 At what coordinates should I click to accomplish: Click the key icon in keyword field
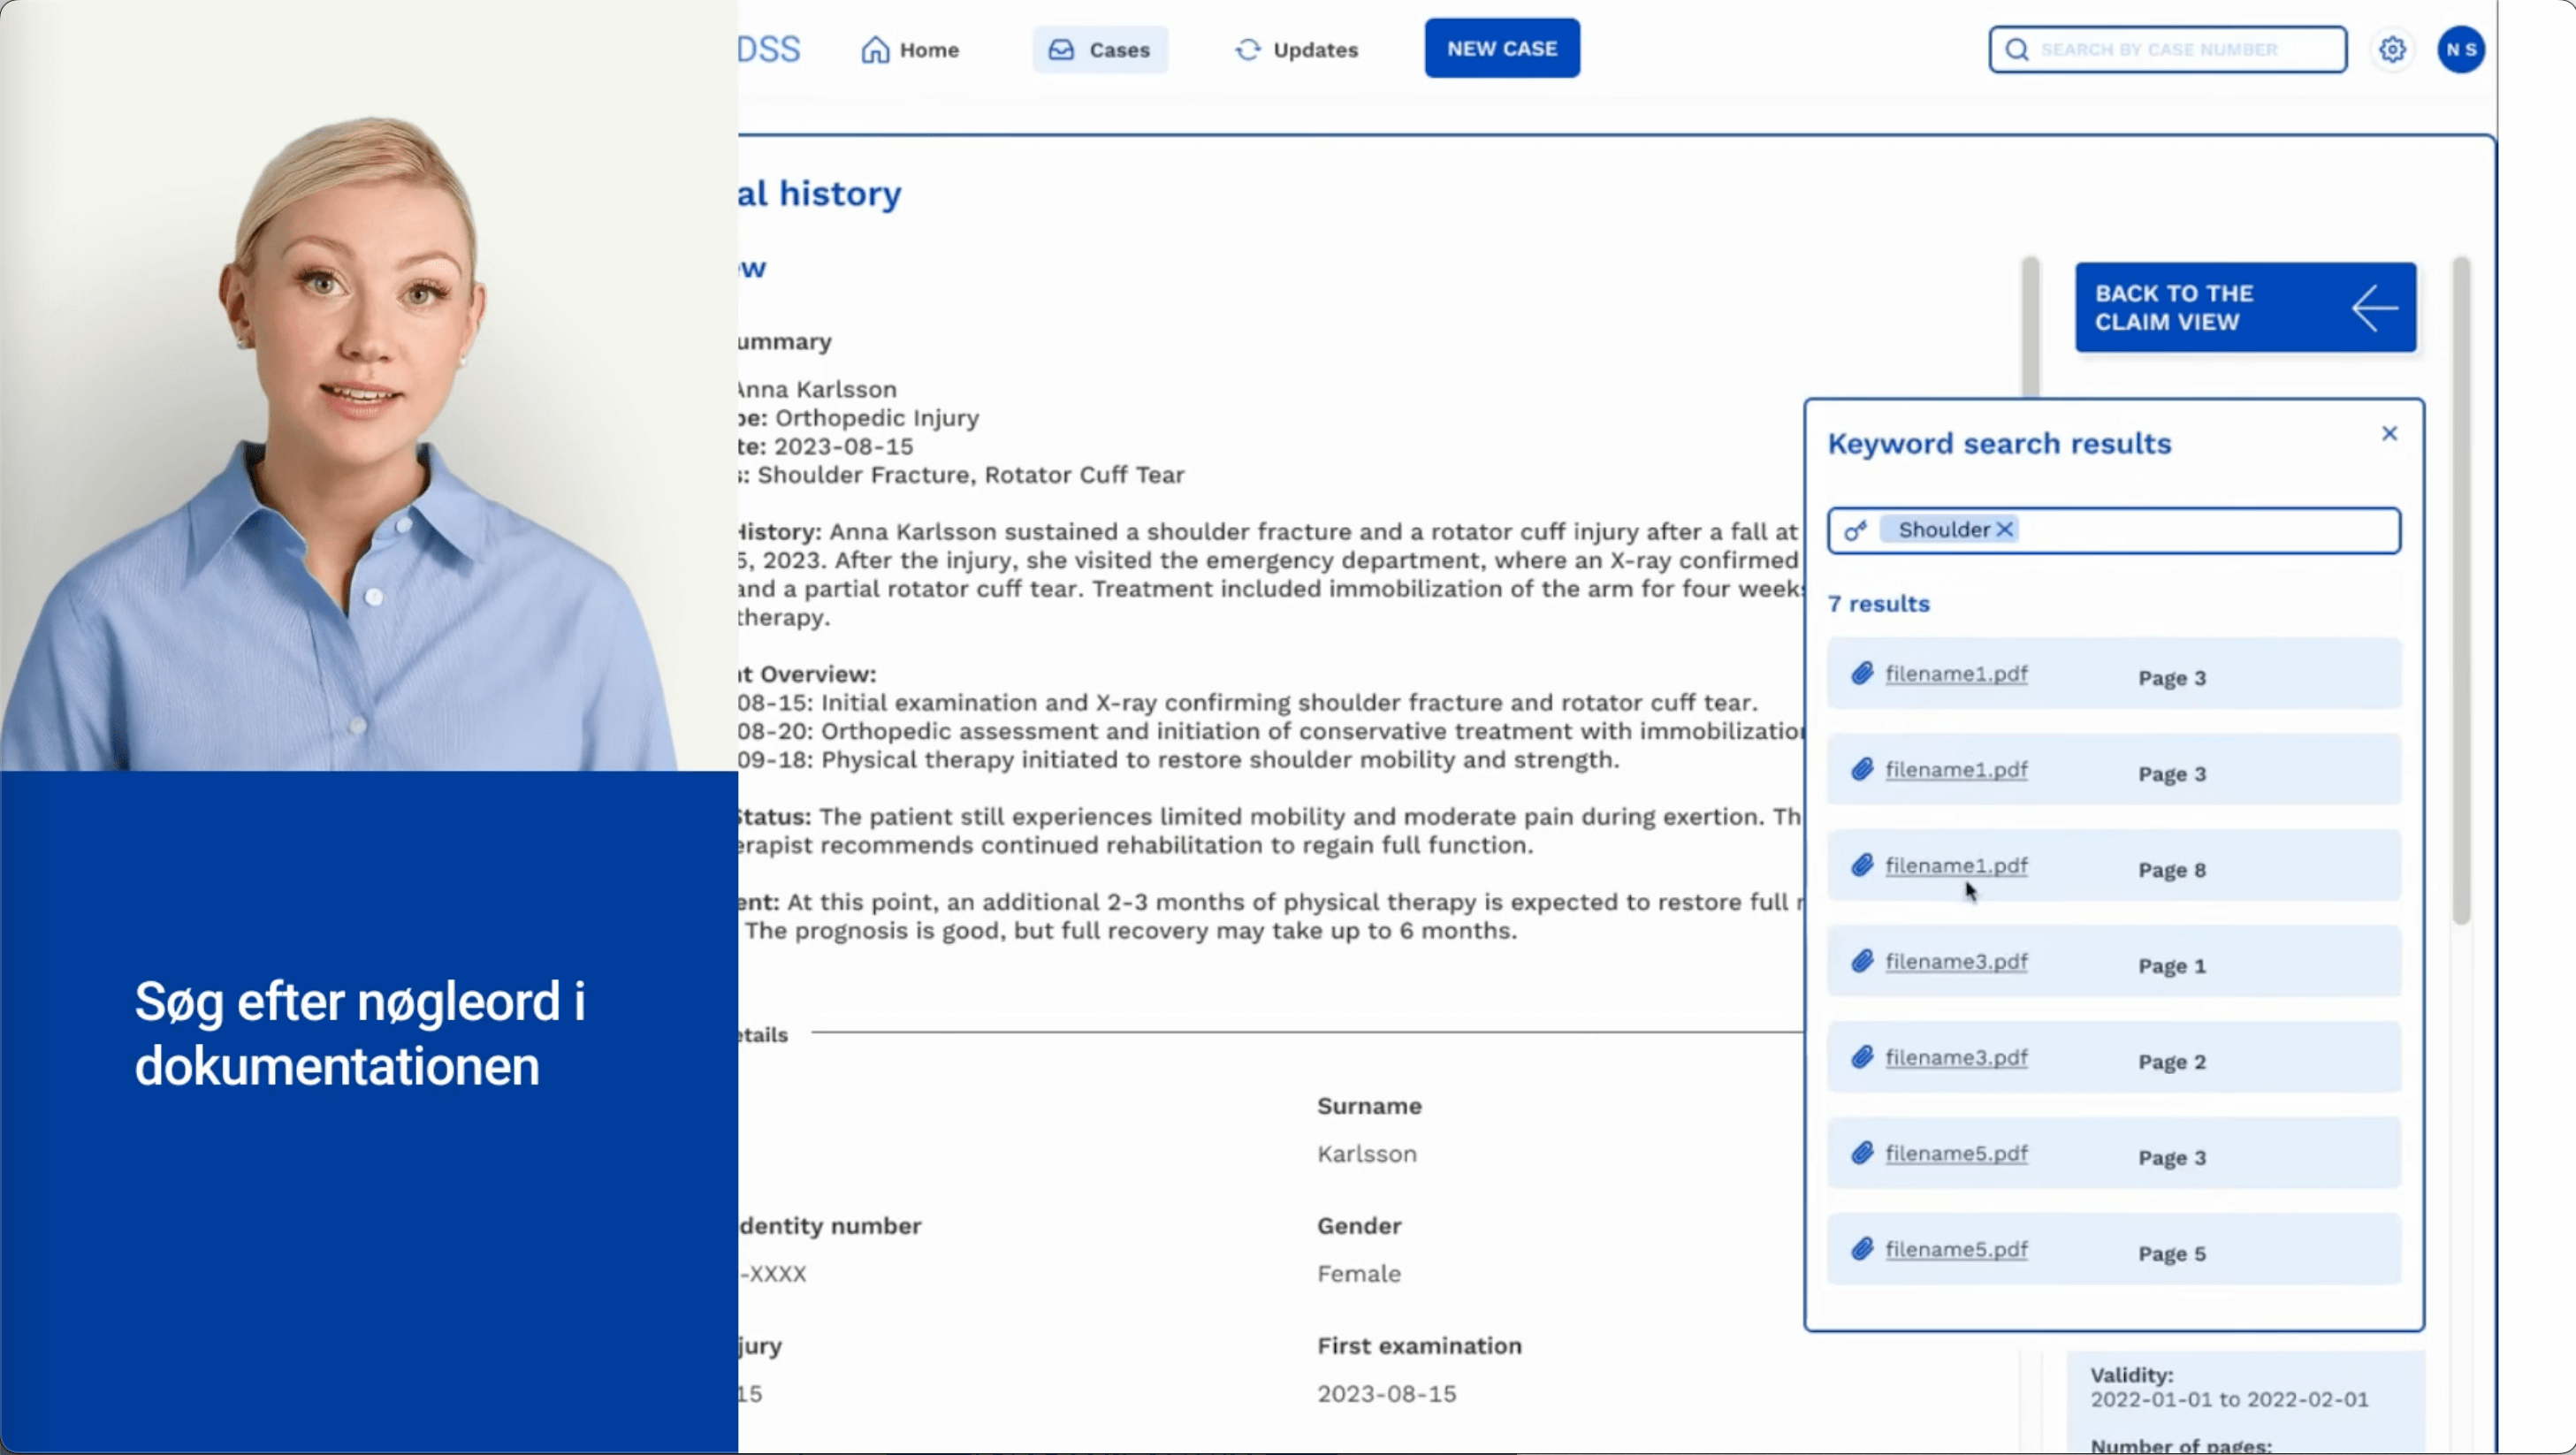pyautogui.click(x=1856, y=530)
